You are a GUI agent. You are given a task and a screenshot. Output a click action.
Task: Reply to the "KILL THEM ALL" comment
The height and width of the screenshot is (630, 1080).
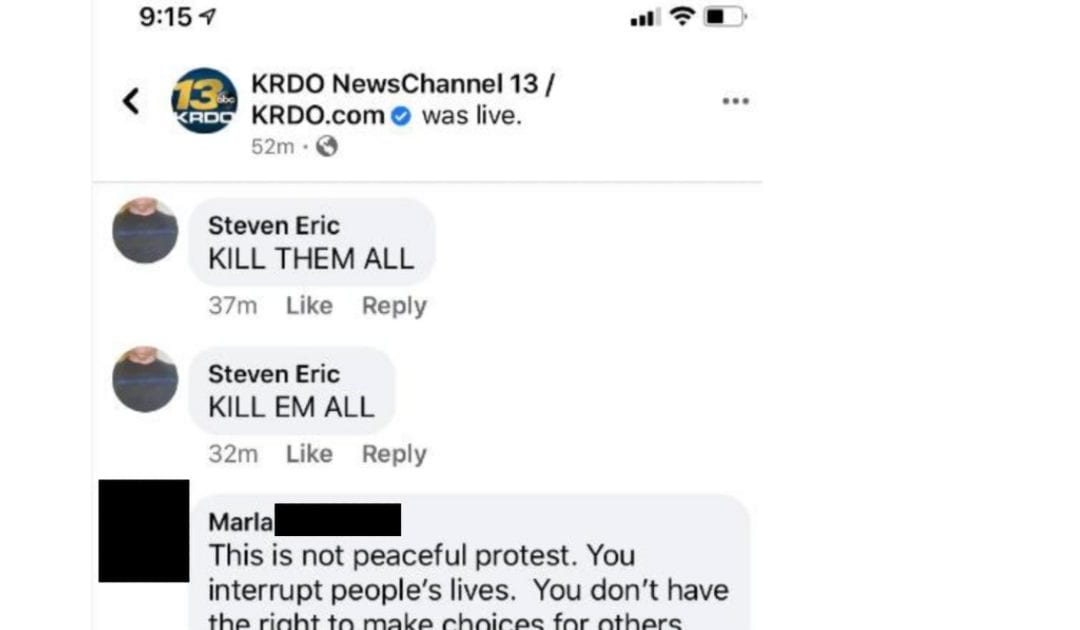394,306
